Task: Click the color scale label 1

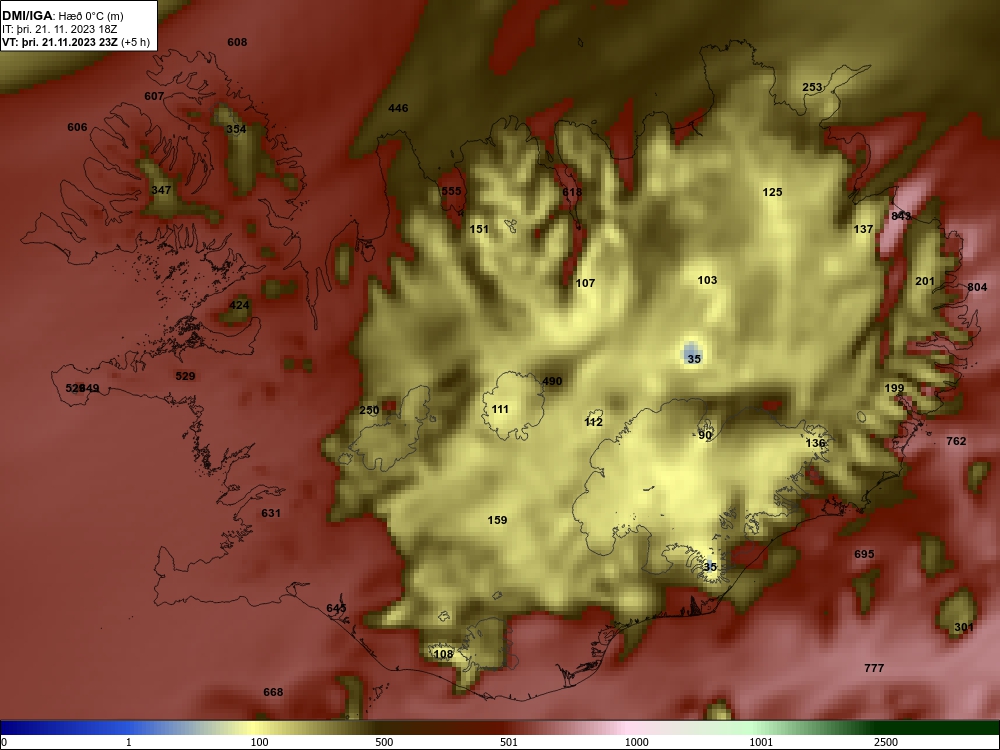Action: pos(128,742)
